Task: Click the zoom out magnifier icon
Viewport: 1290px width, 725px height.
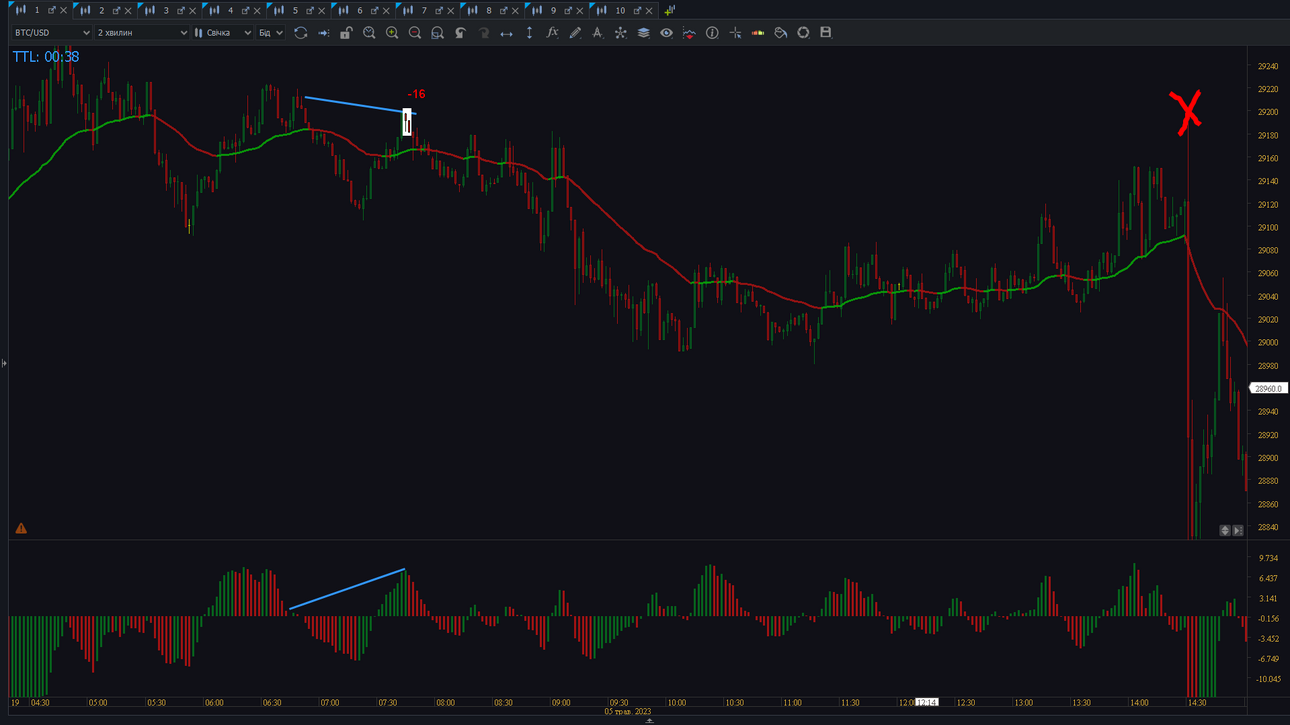Action: coord(415,33)
